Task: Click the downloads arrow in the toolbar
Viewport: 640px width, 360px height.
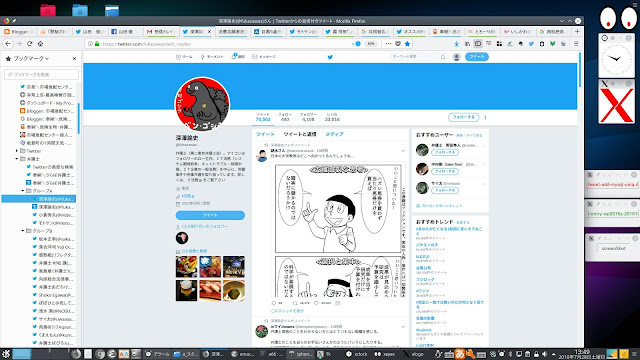Action: click(x=456, y=44)
